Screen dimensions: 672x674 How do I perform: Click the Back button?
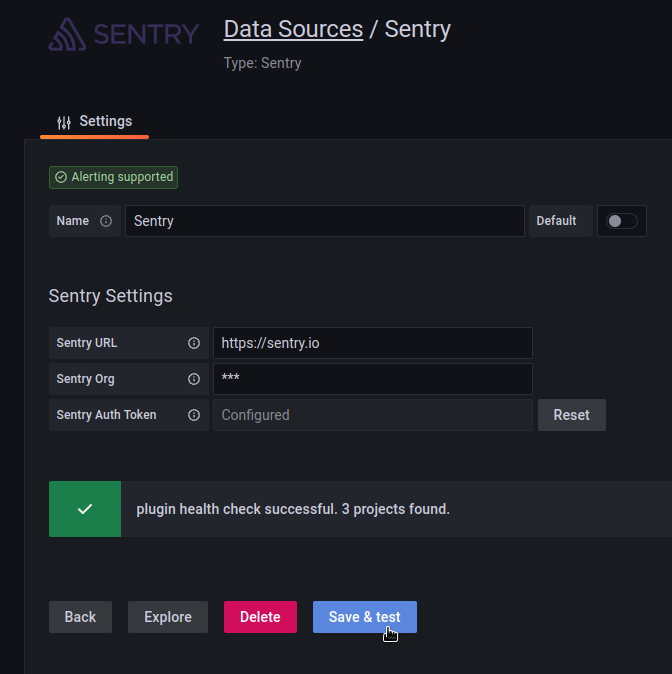tap(80, 617)
